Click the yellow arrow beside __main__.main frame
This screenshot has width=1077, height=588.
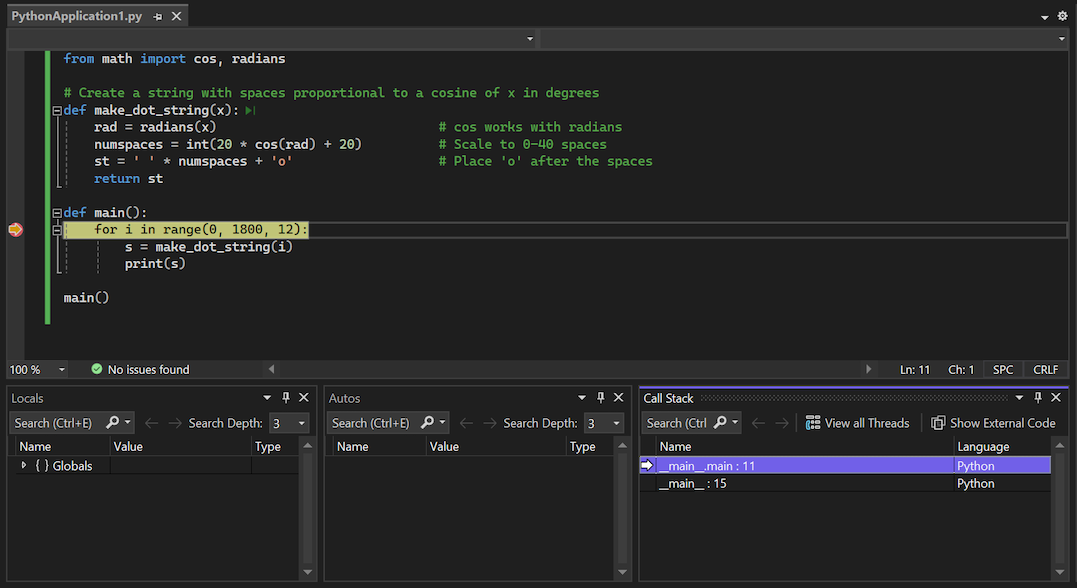pyautogui.click(x=648, y=464)
